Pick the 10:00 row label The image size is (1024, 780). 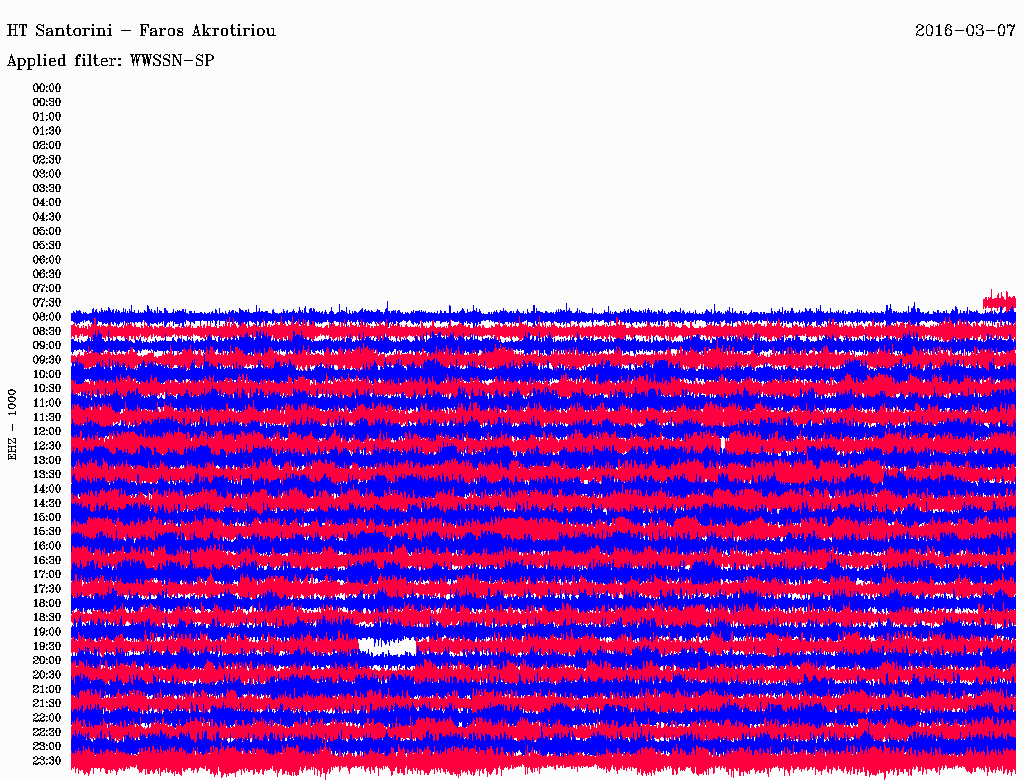pos(47,374)
